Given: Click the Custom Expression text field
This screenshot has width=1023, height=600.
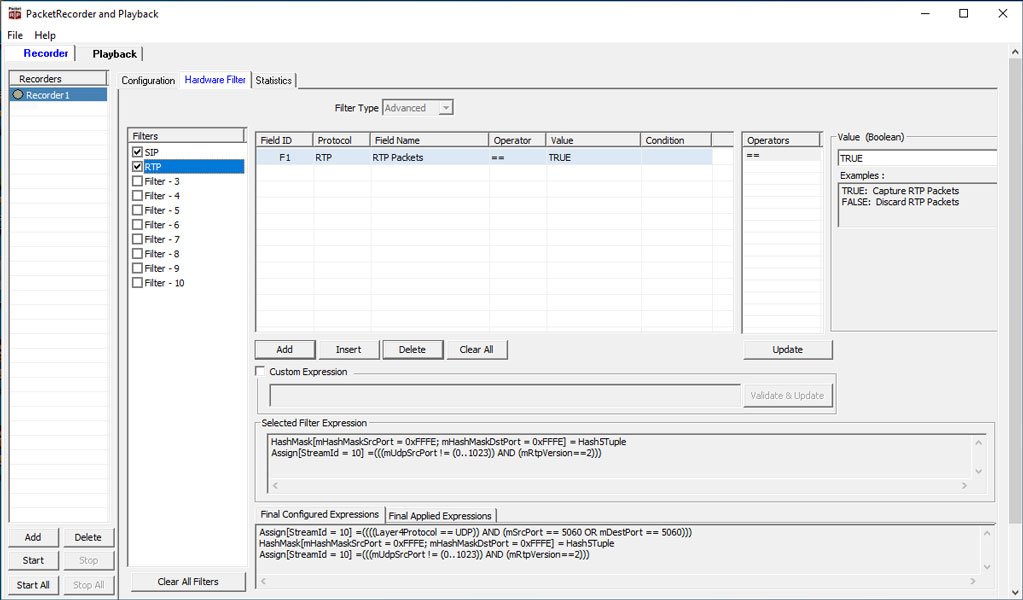Looking at the screenshot, I should [x=505, y=395].
